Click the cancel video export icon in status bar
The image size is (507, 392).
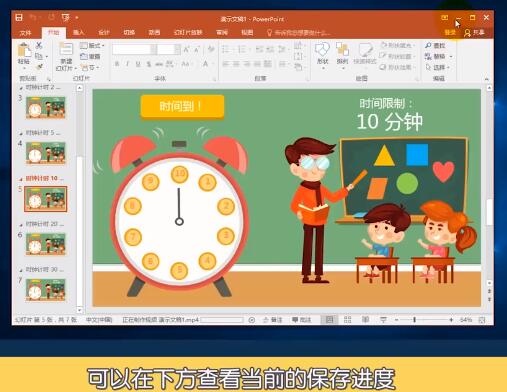(252, 320)
